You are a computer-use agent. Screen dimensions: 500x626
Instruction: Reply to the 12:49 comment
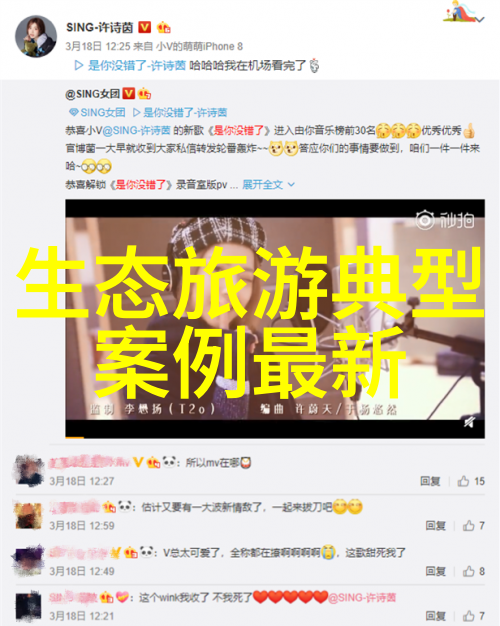coord(435,571)
